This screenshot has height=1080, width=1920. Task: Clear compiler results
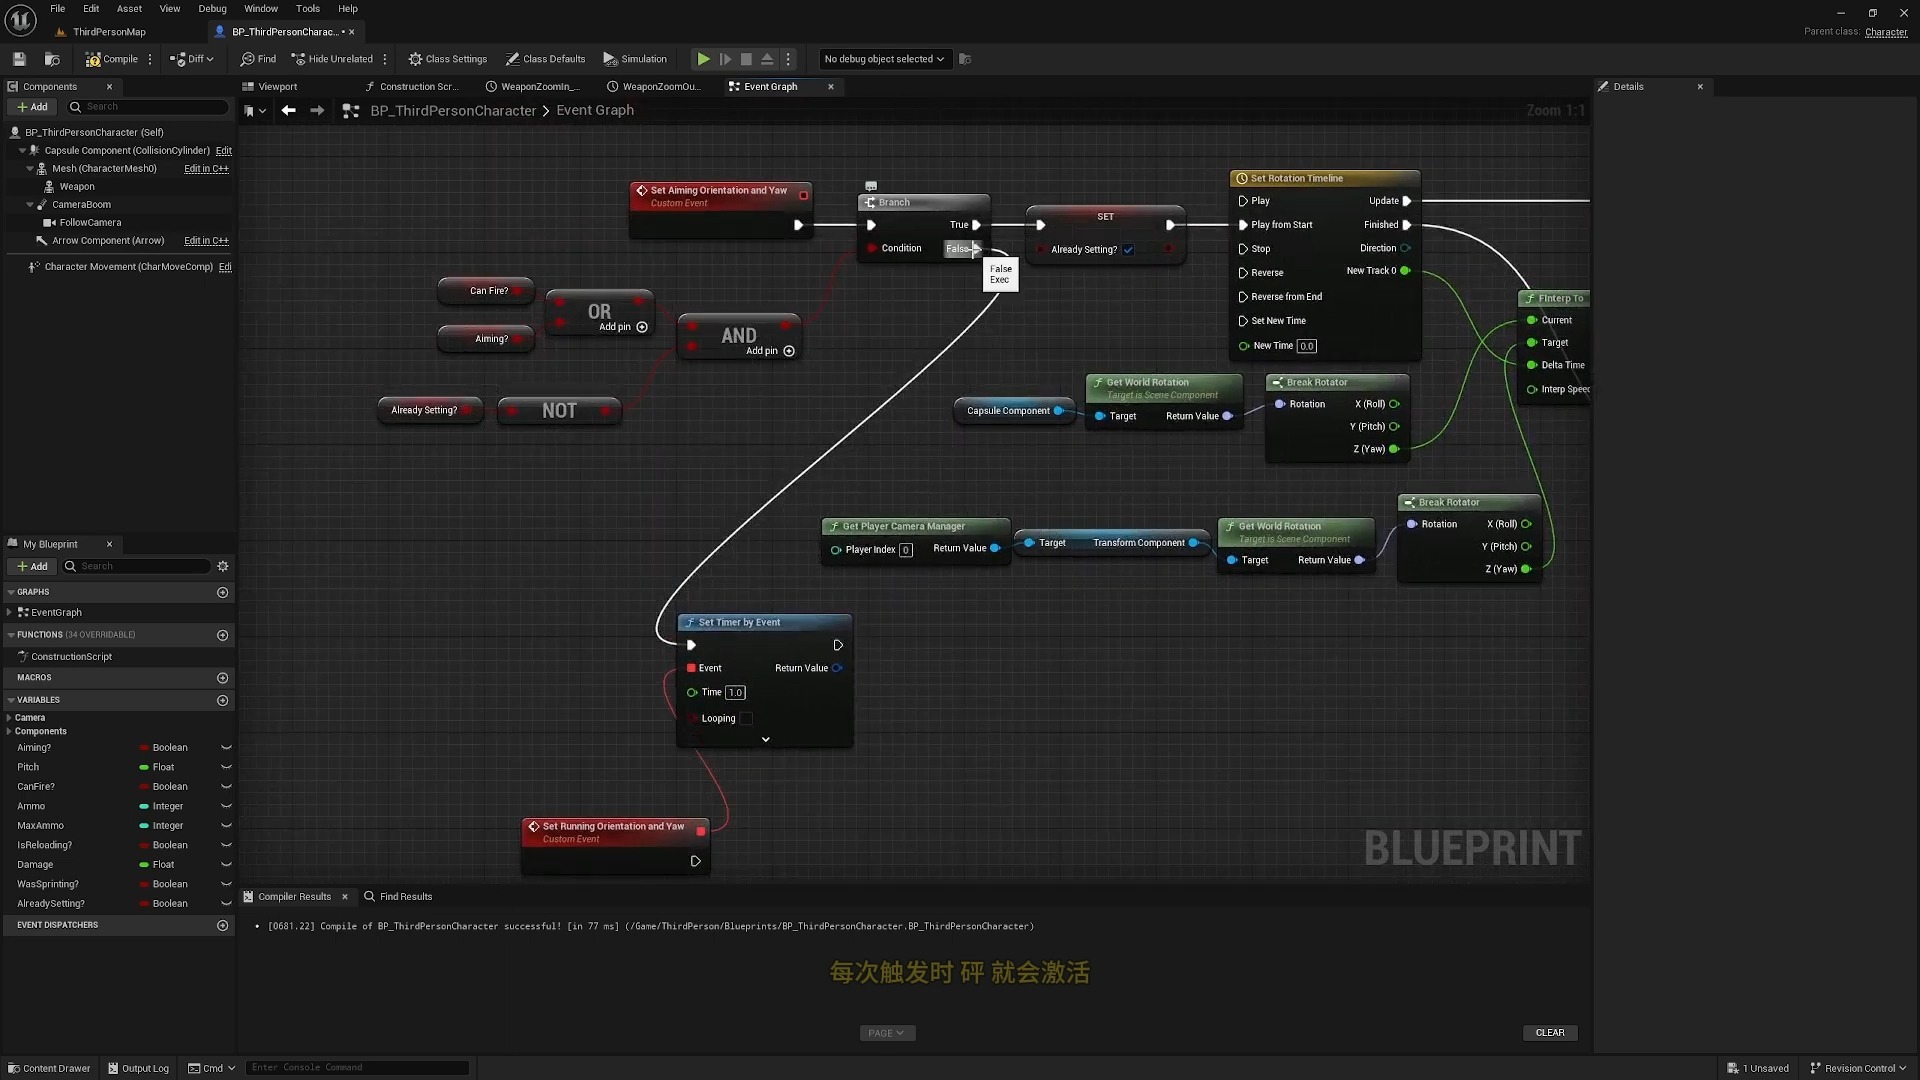(1550, 1033)
